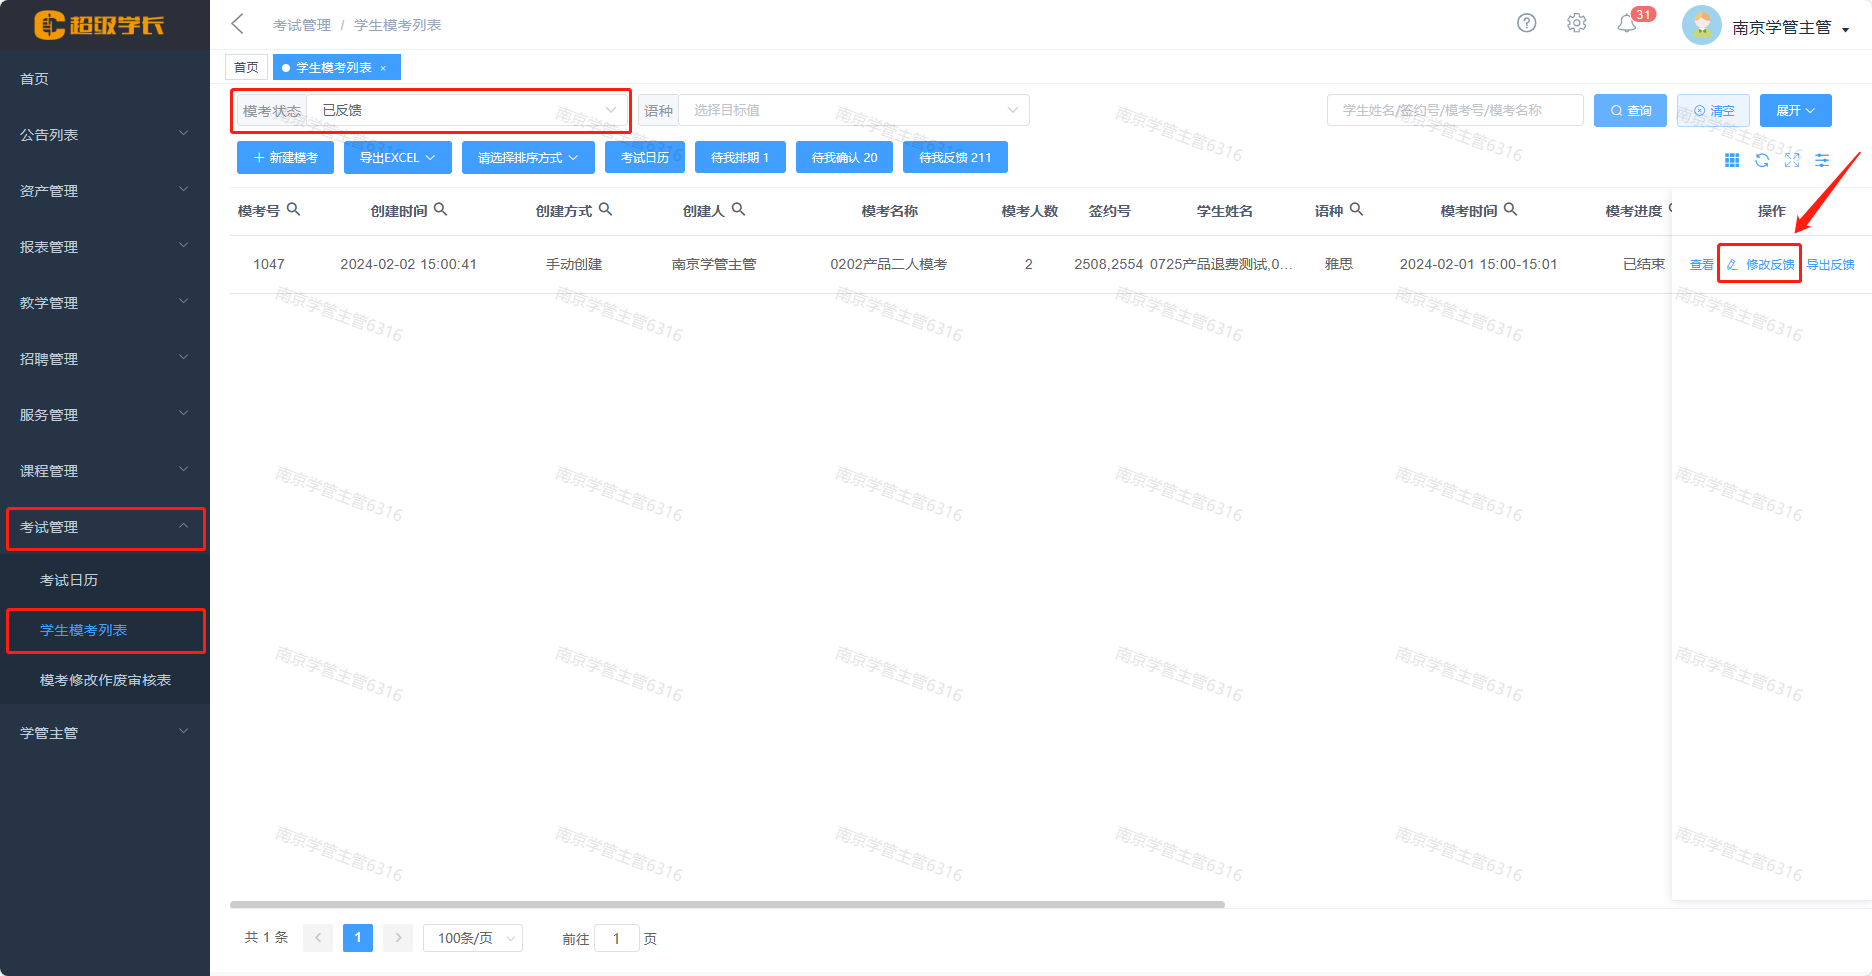Open column settings slider icon

pos(1822,160)
